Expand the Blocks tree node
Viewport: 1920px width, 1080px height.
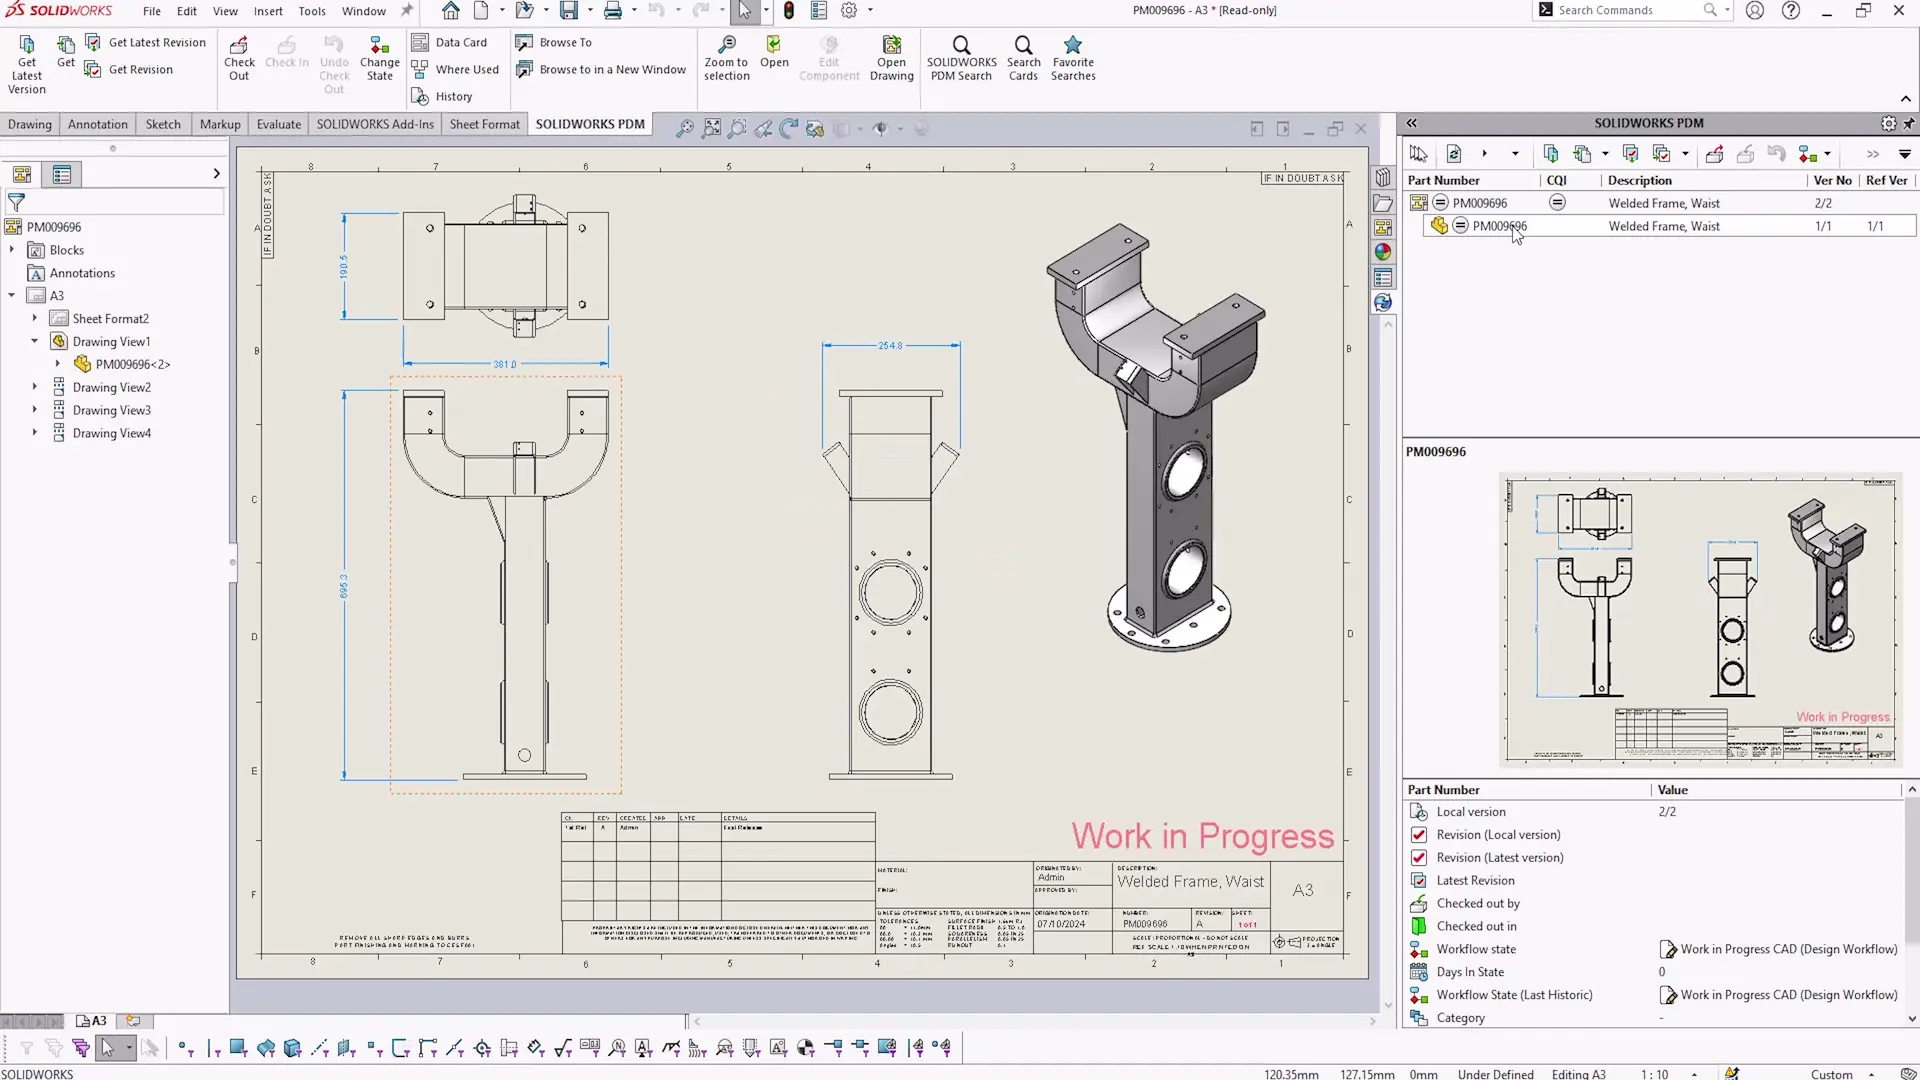[x=12, y=250]
